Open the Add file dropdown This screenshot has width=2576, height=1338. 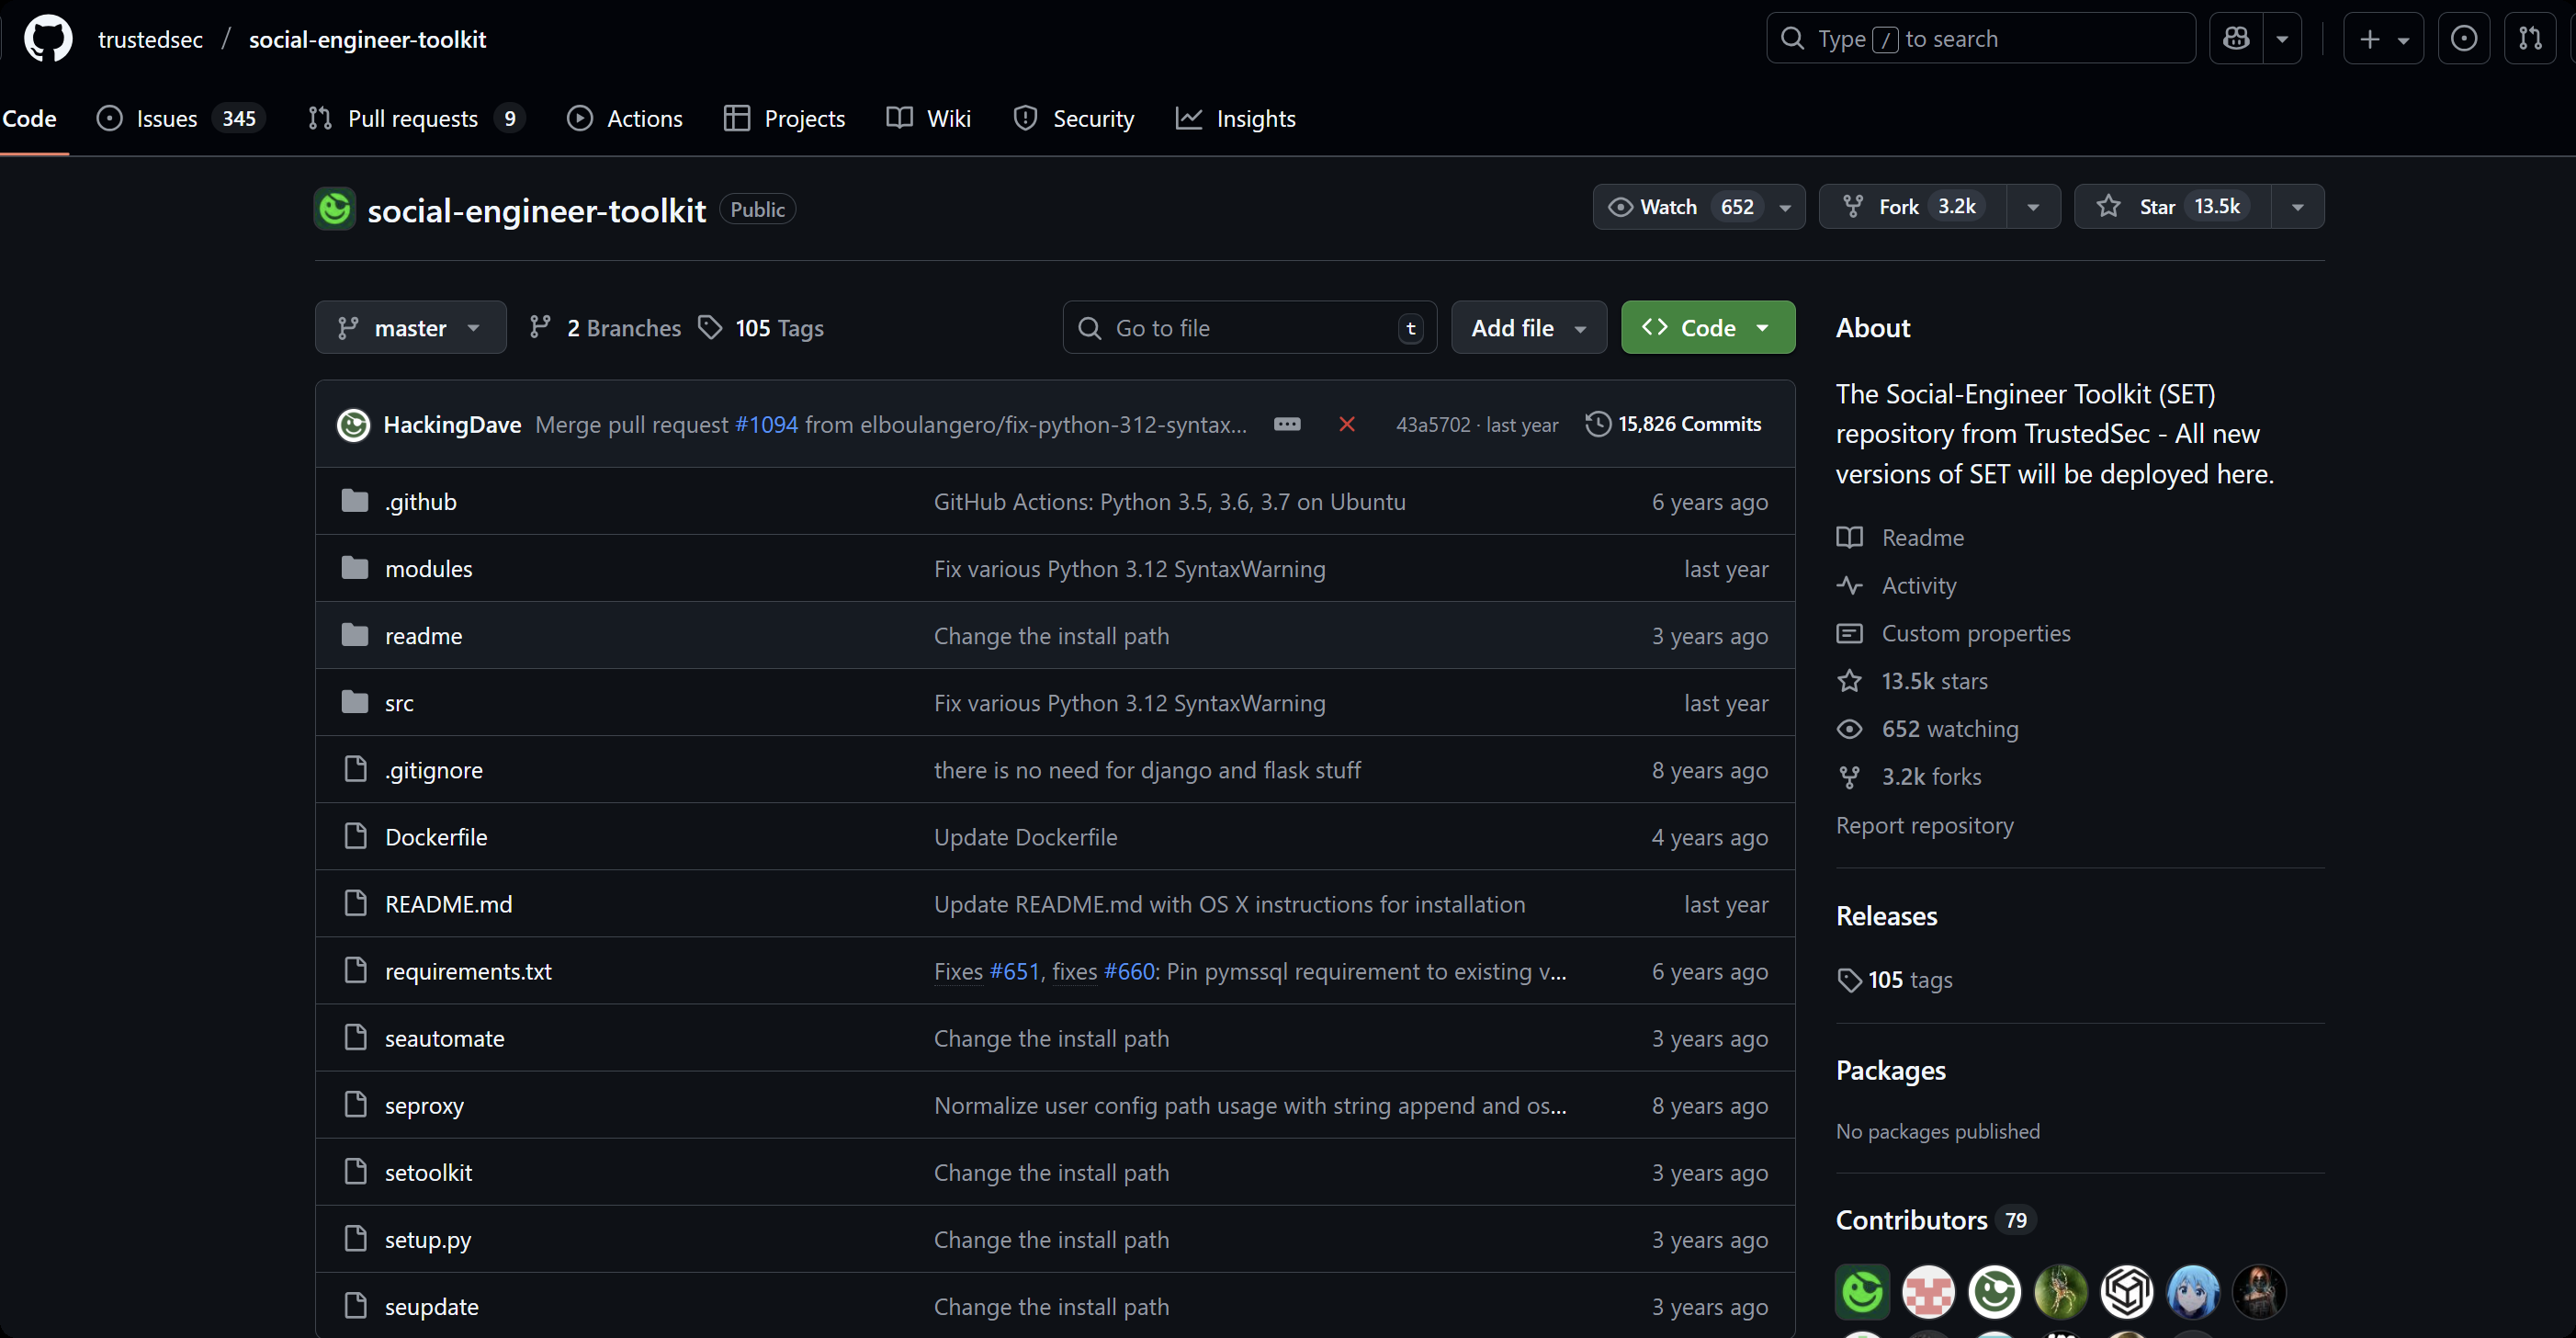(1528, 328)
